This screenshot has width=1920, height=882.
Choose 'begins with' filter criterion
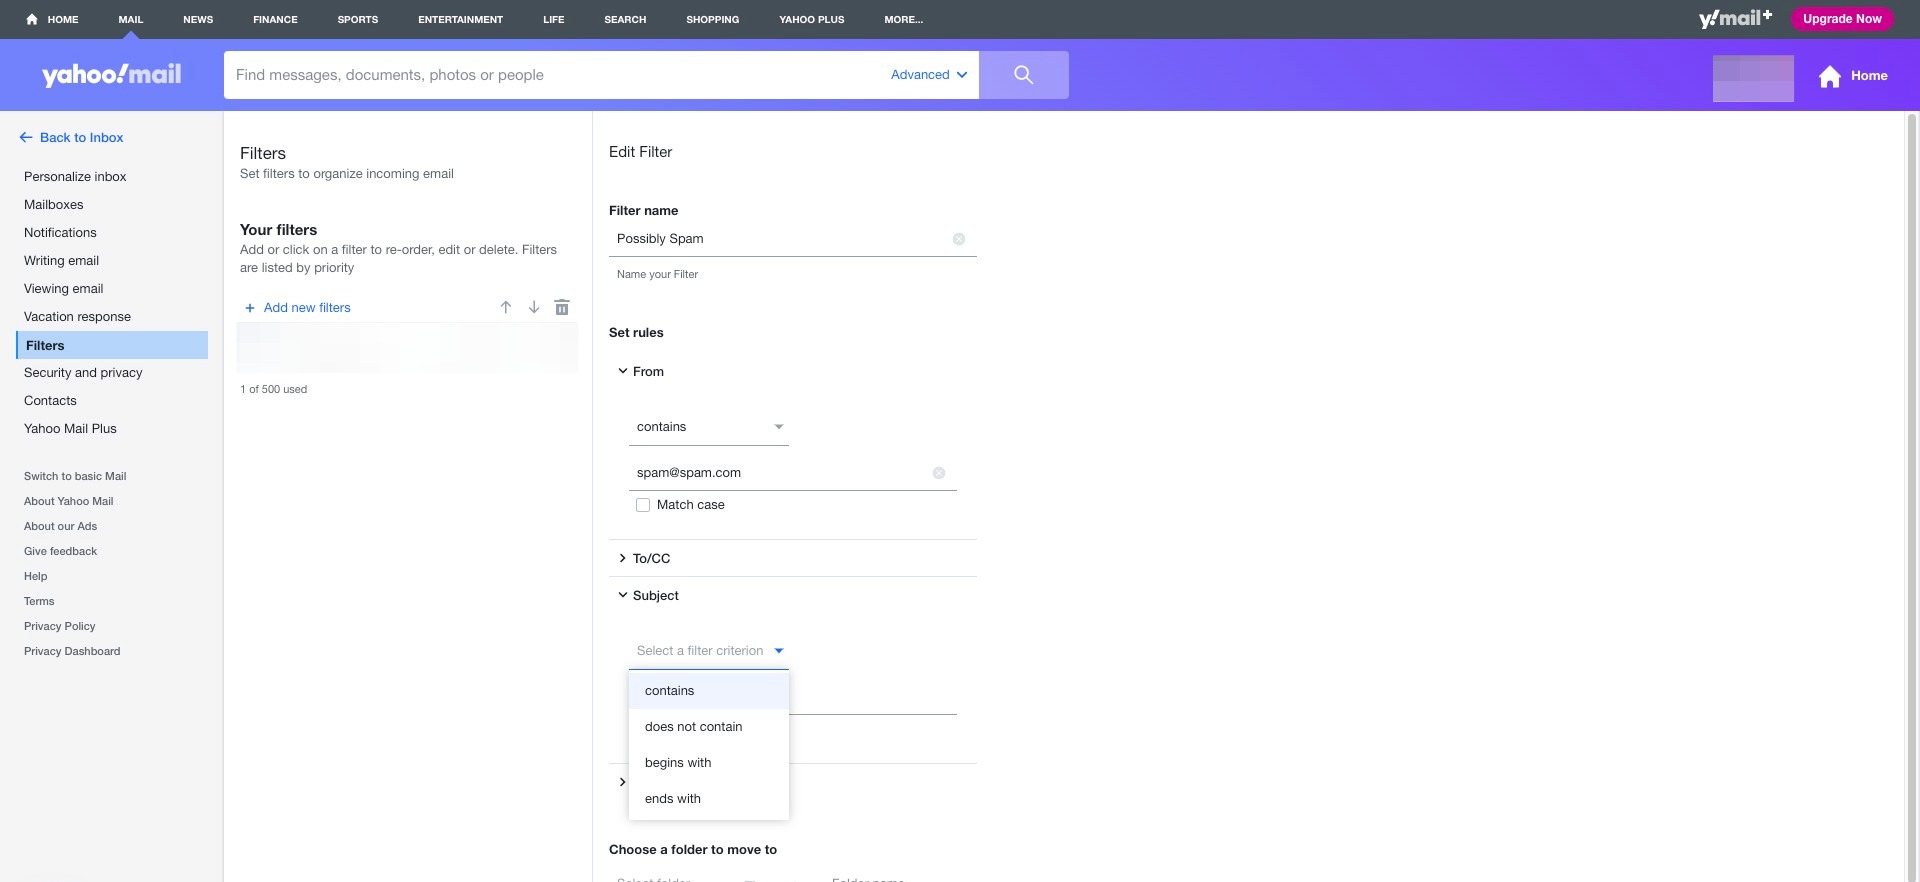678,763
